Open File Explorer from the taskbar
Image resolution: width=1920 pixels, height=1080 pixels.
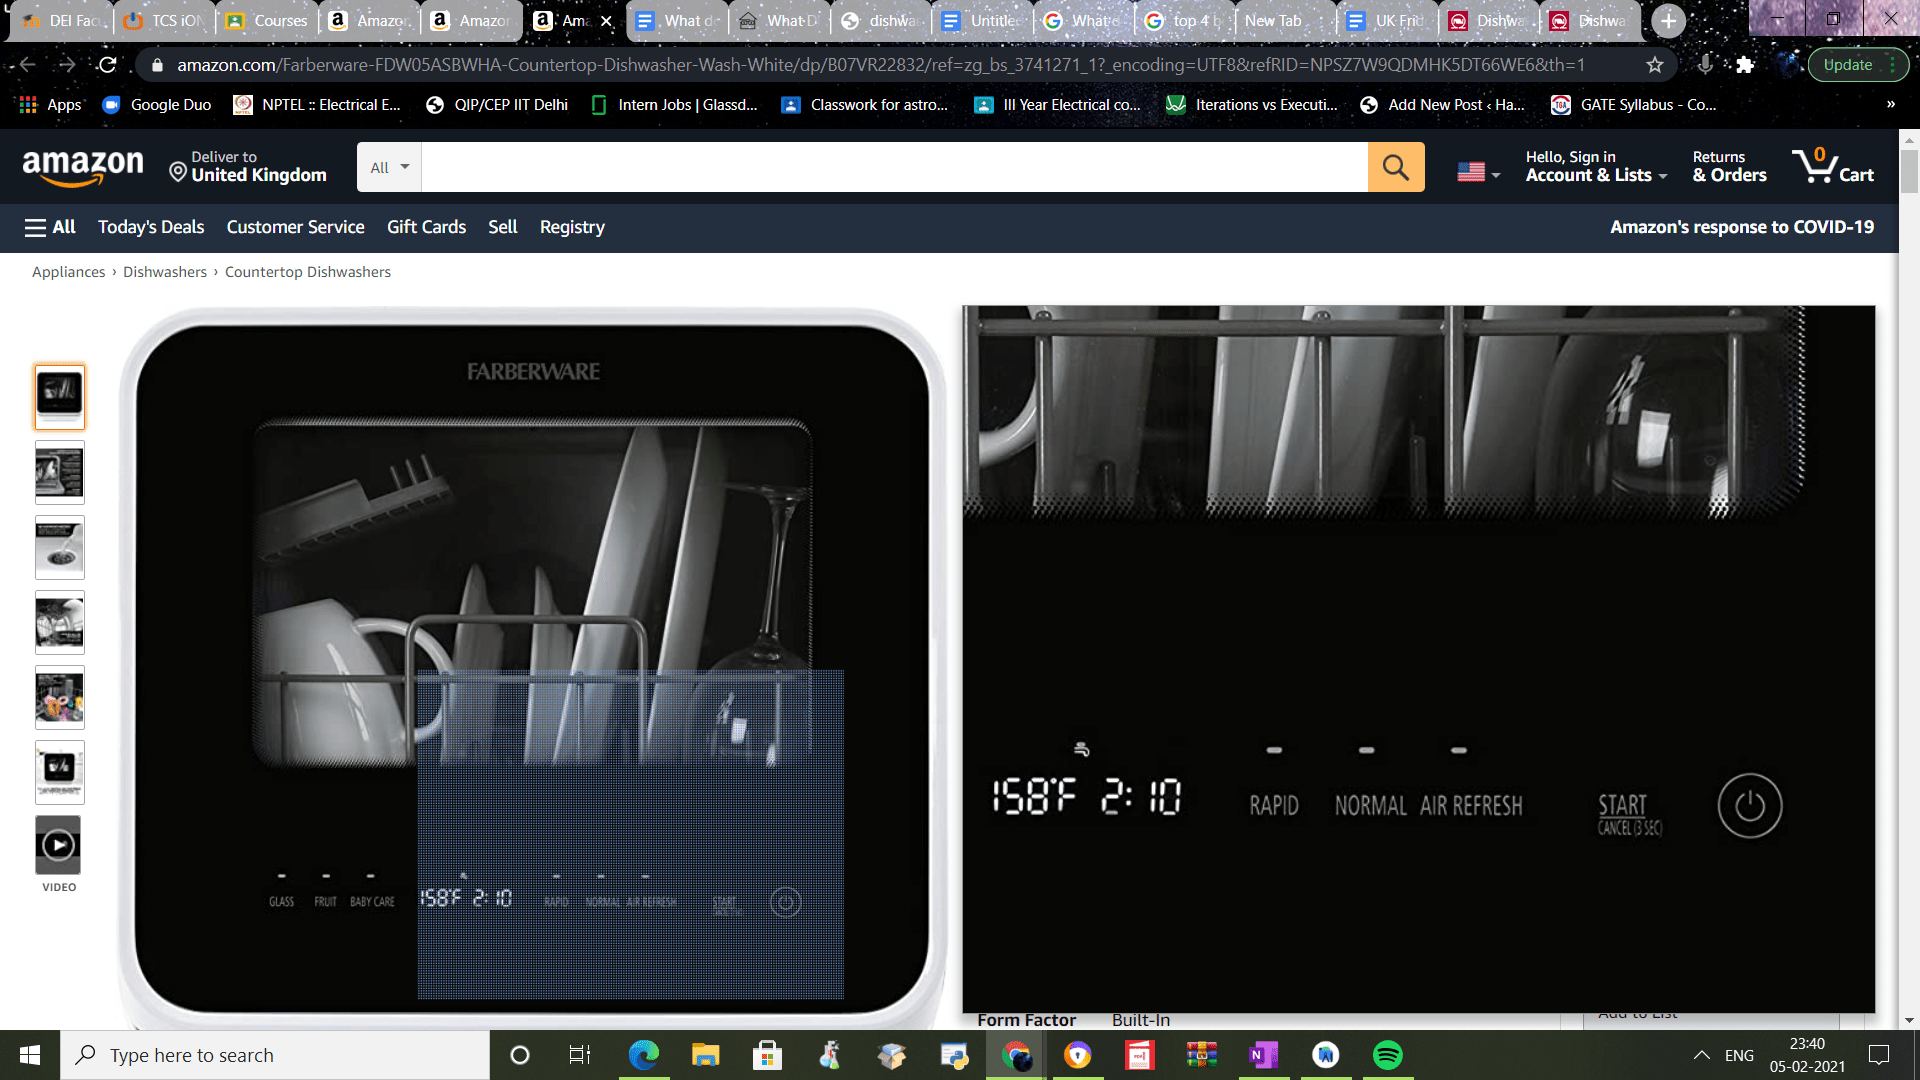tap(706, 1055)
